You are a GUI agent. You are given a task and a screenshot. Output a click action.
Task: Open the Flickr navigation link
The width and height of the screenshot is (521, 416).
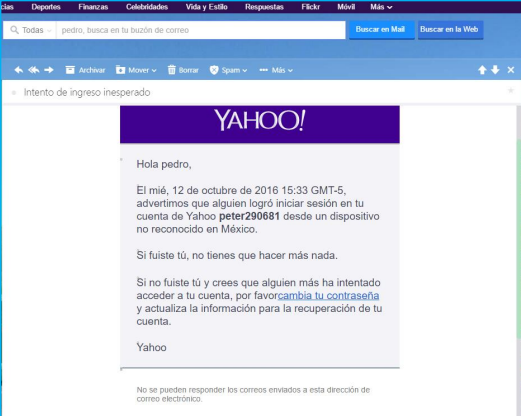coord(310,7)
